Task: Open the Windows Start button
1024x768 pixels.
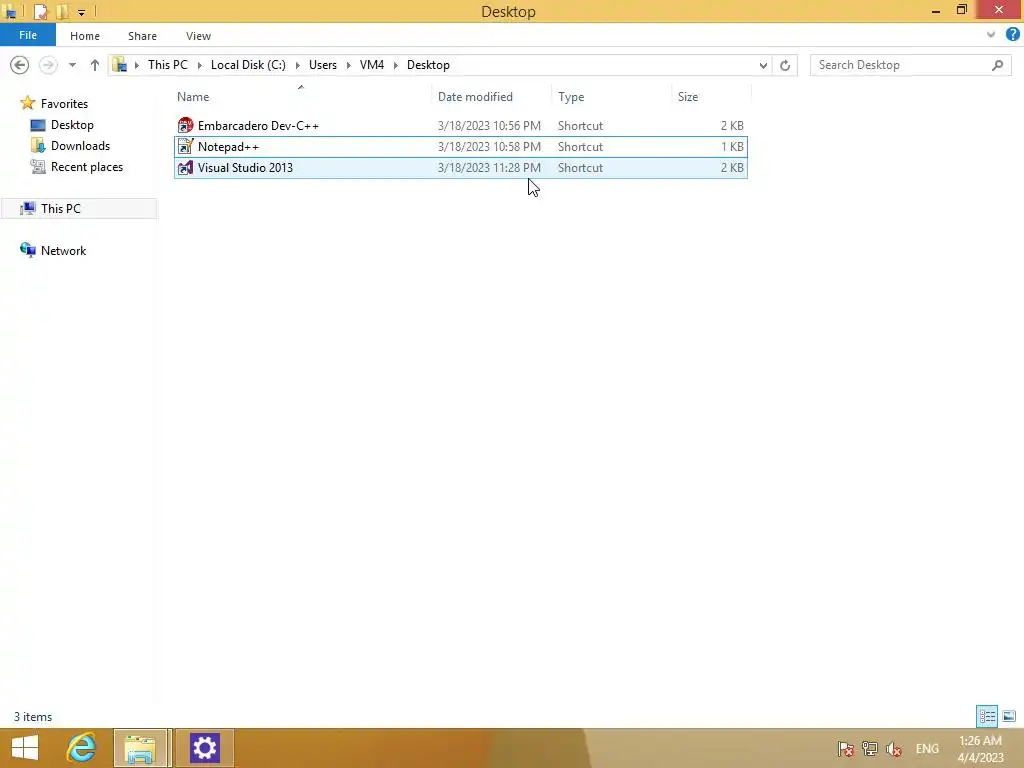Action: [25, 748]
